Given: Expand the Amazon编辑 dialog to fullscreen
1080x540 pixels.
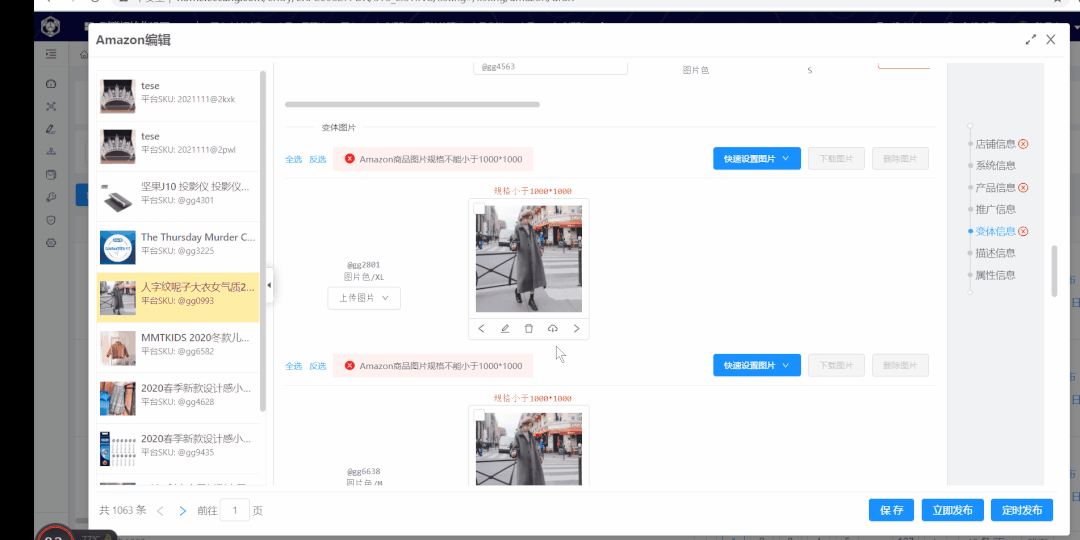Looking at the screenshot, I should (1030, 40).
